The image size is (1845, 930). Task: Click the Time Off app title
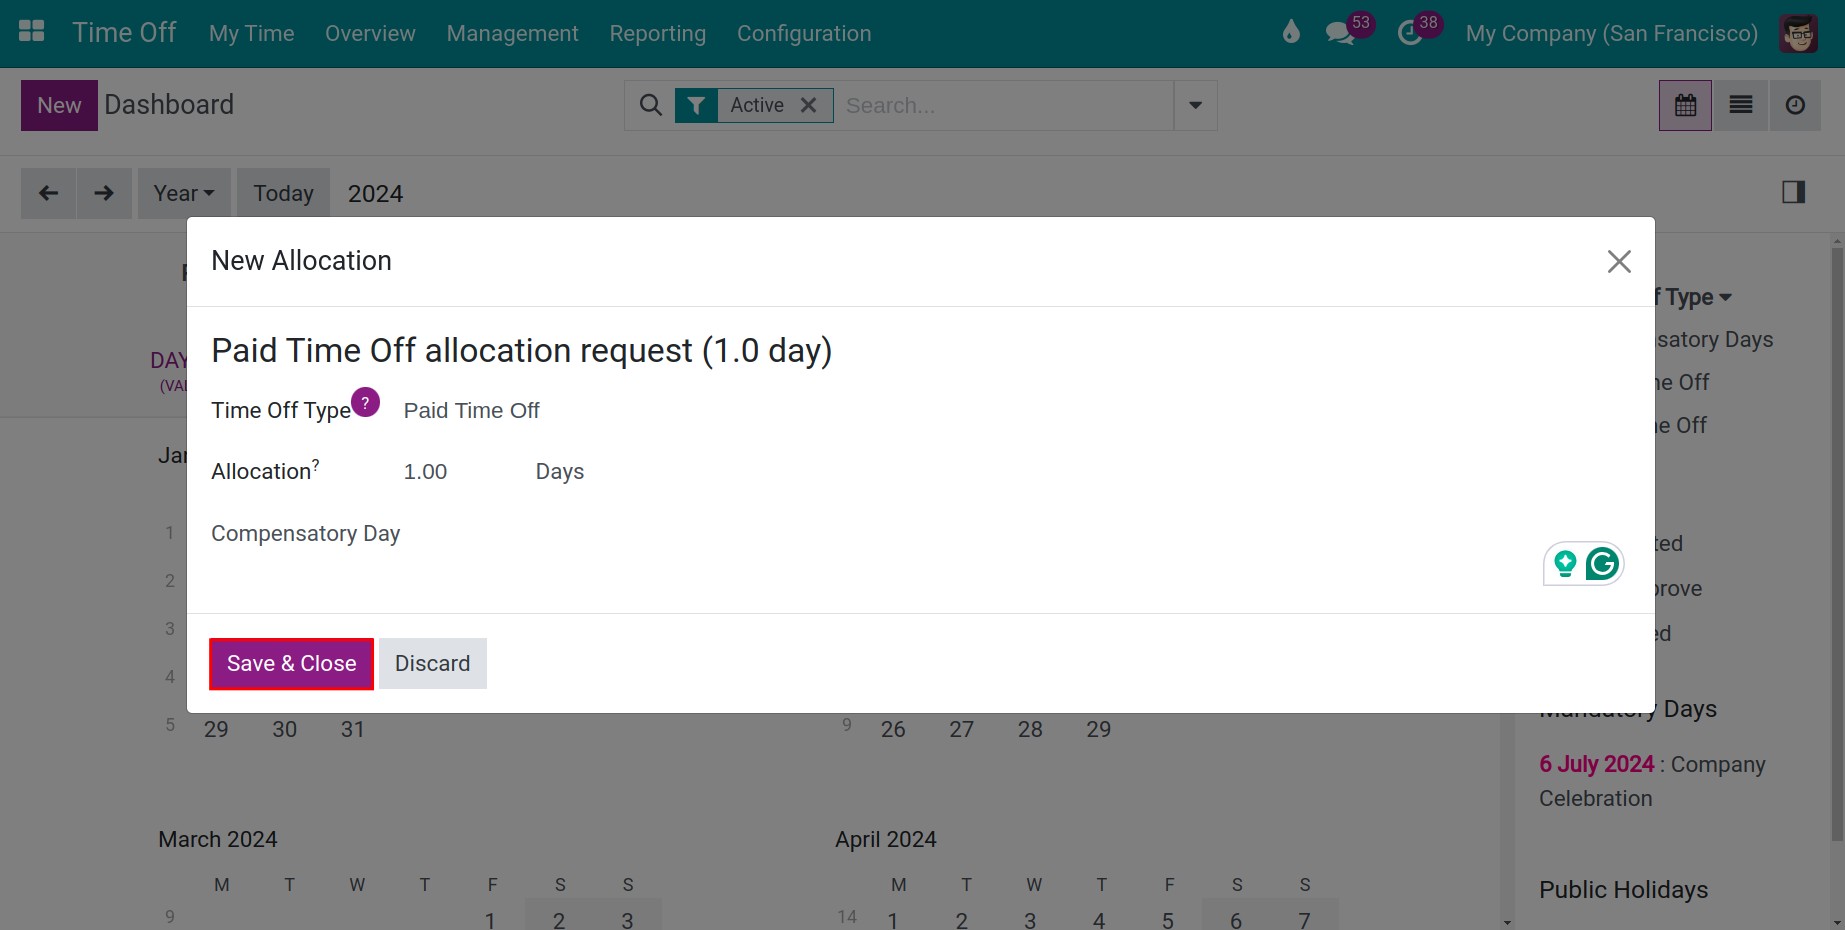tap(124, 32)
